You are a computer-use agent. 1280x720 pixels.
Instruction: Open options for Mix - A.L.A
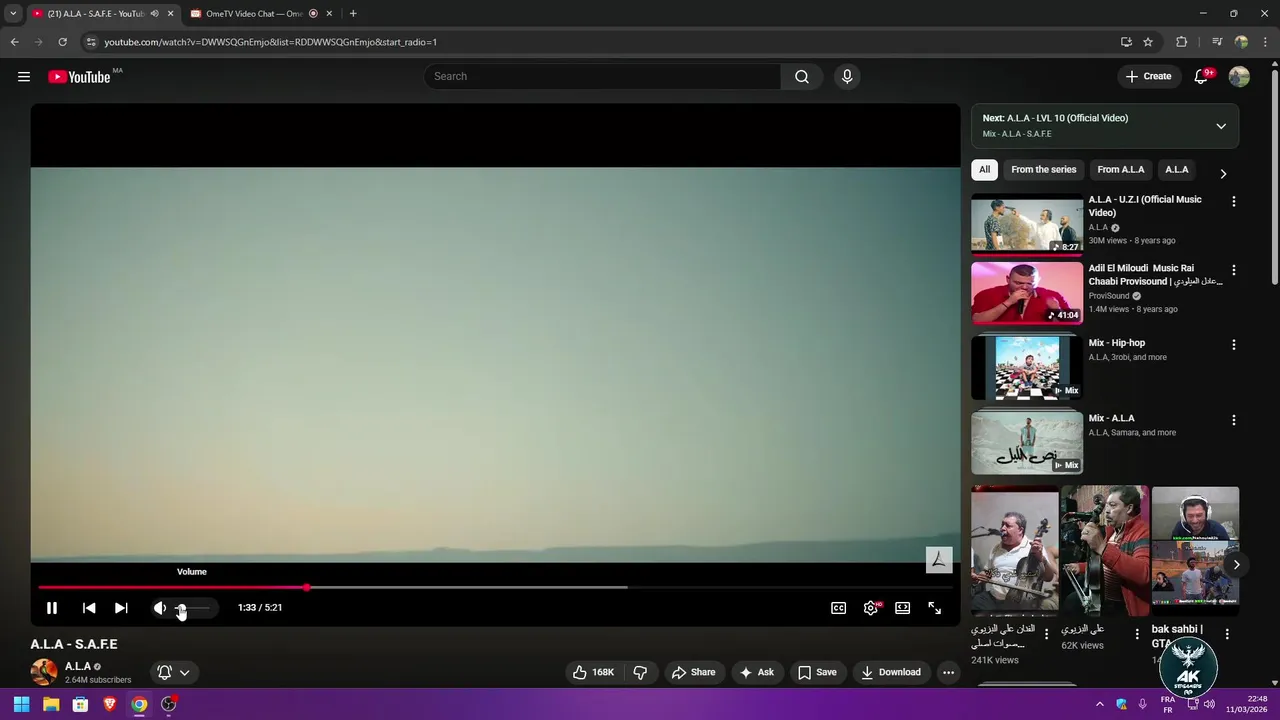pyautogui.click(x=1233, y=421)
